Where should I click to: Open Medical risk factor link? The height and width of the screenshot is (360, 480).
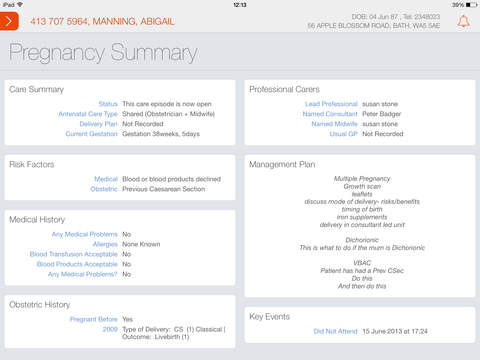[106, 179]
